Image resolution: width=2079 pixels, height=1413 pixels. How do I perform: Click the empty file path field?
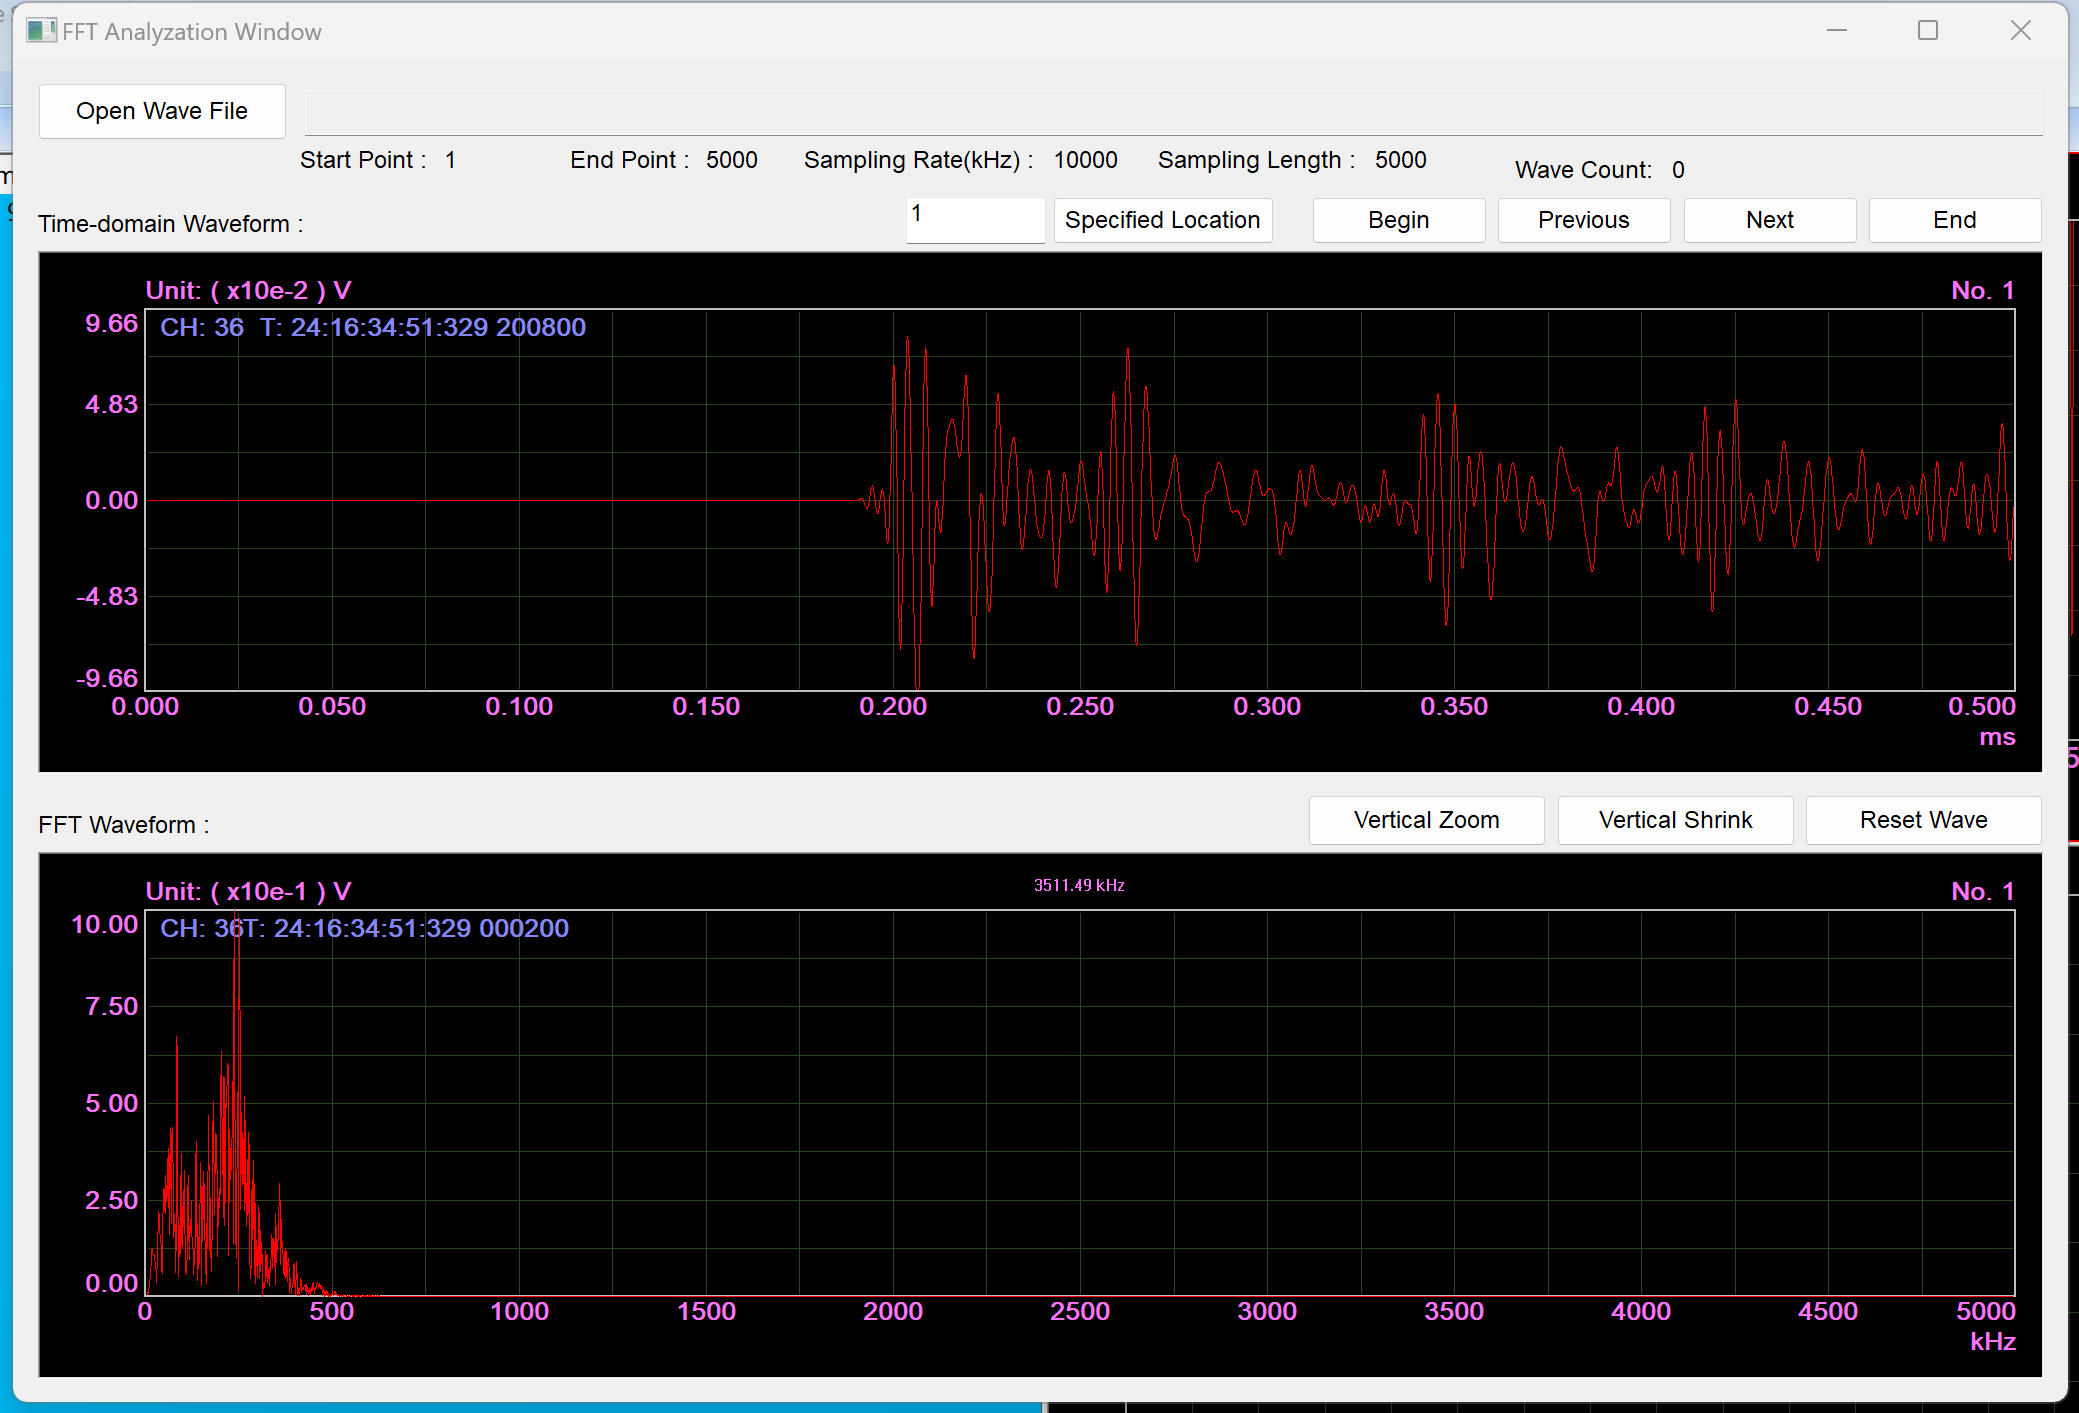point(1173,112)
